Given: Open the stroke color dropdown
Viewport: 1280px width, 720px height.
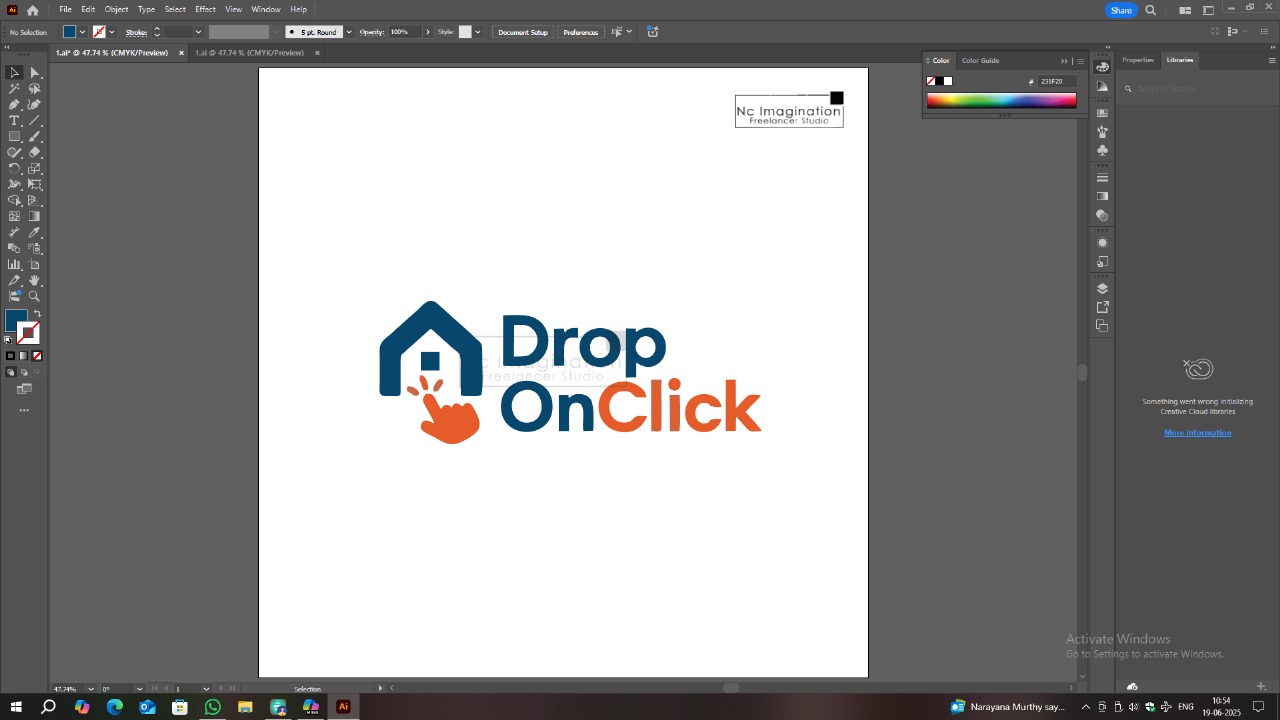Looking at the screenshot, I should point(111,32).
